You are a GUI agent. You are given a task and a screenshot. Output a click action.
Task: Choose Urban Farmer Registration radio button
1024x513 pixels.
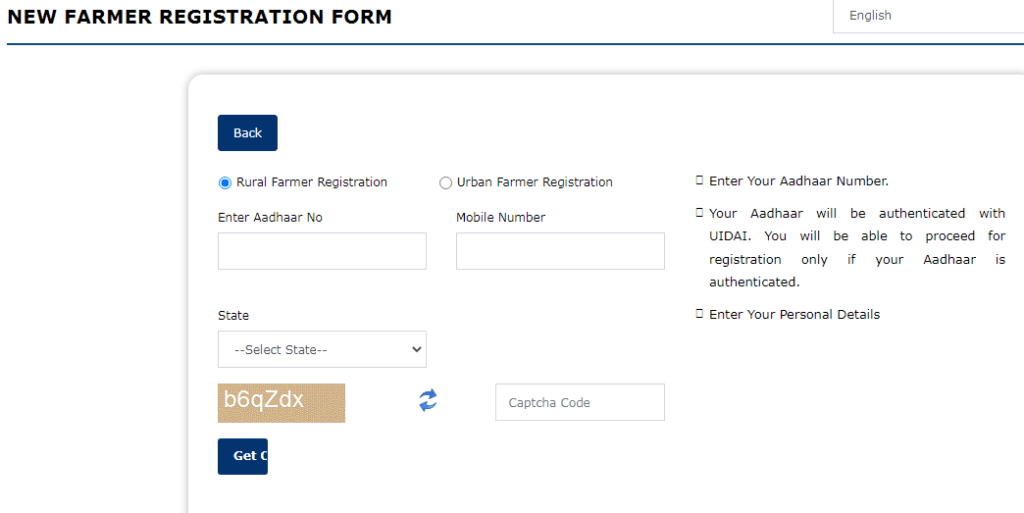tap(445, 183)
